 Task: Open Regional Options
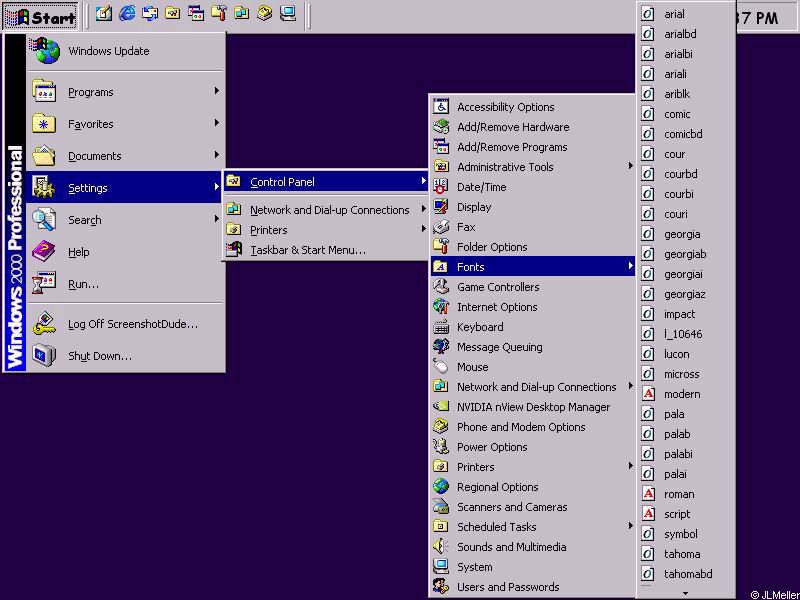point(533,487)
